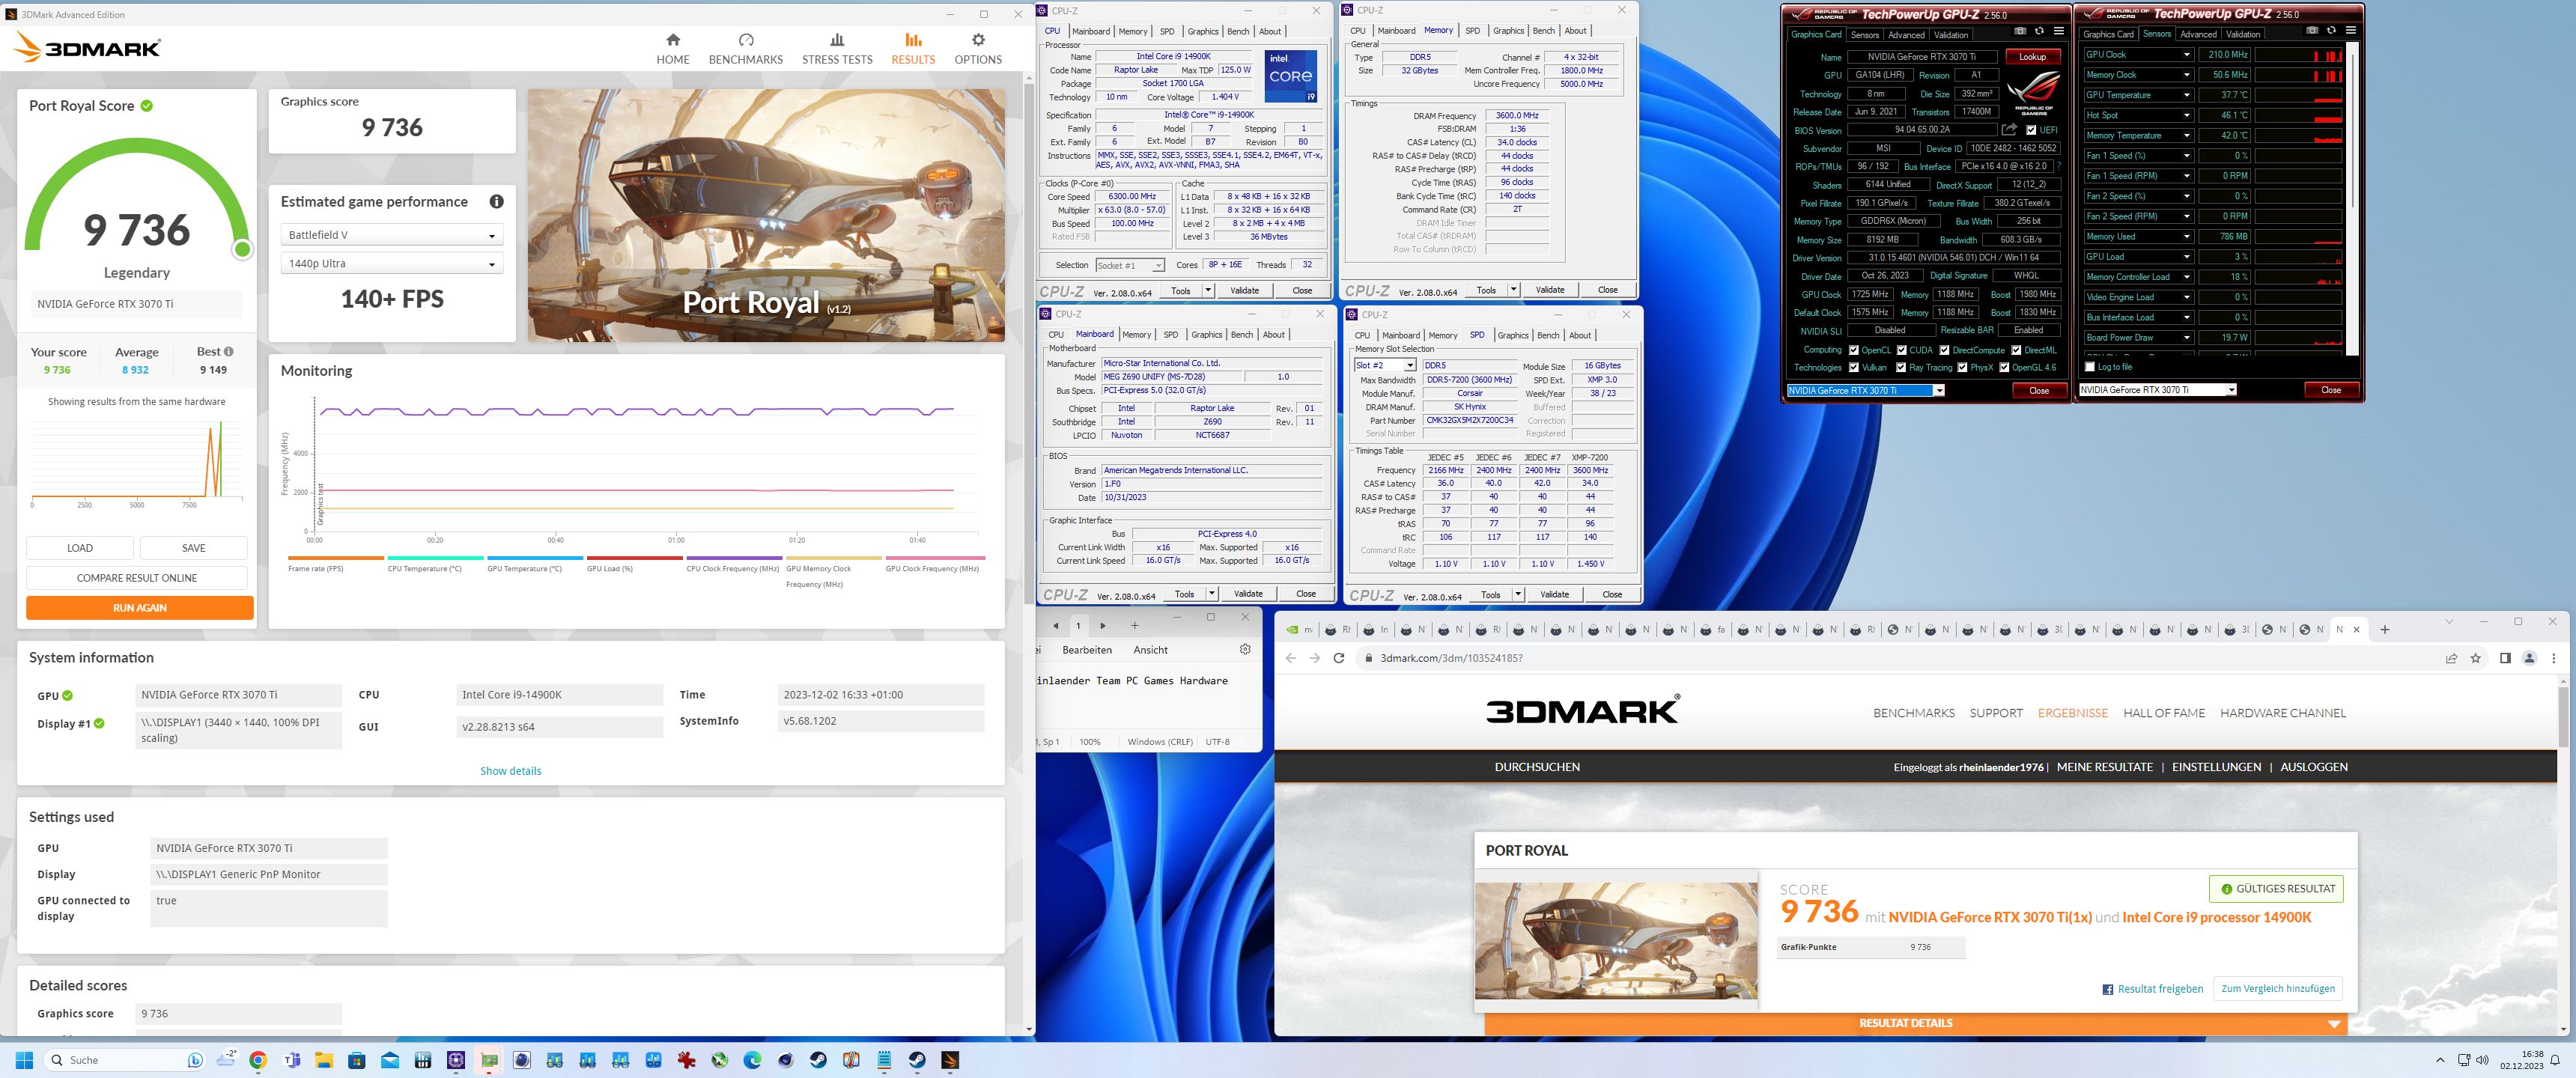Switch to Advanced tab in Sensors GPU-Z window
The height and width of the screenshot is (1078, 2576).
[x=2198, y=35]
